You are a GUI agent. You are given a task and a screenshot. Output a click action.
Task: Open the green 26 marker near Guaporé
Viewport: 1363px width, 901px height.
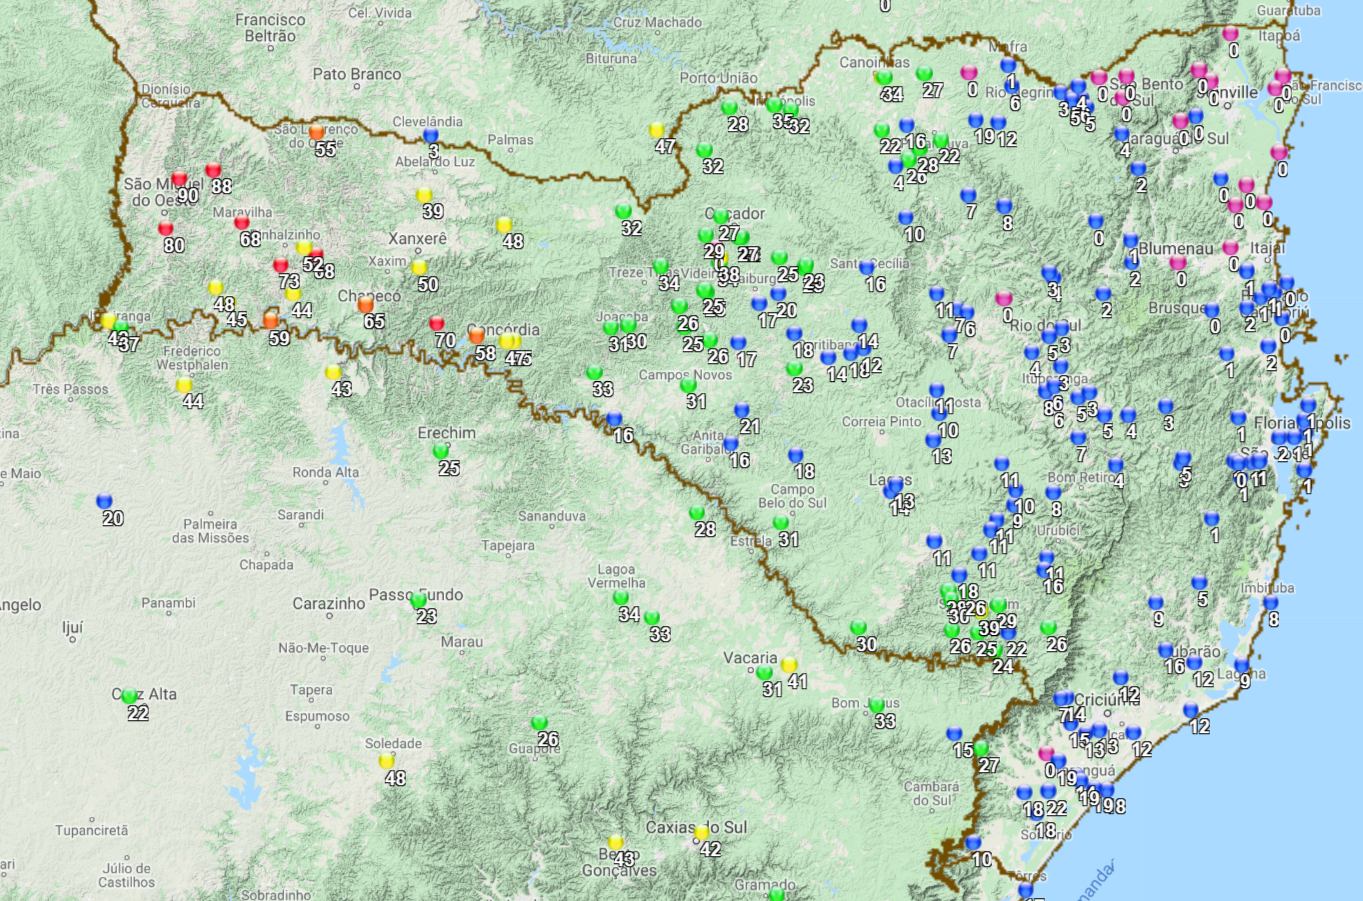coord(539,724)
